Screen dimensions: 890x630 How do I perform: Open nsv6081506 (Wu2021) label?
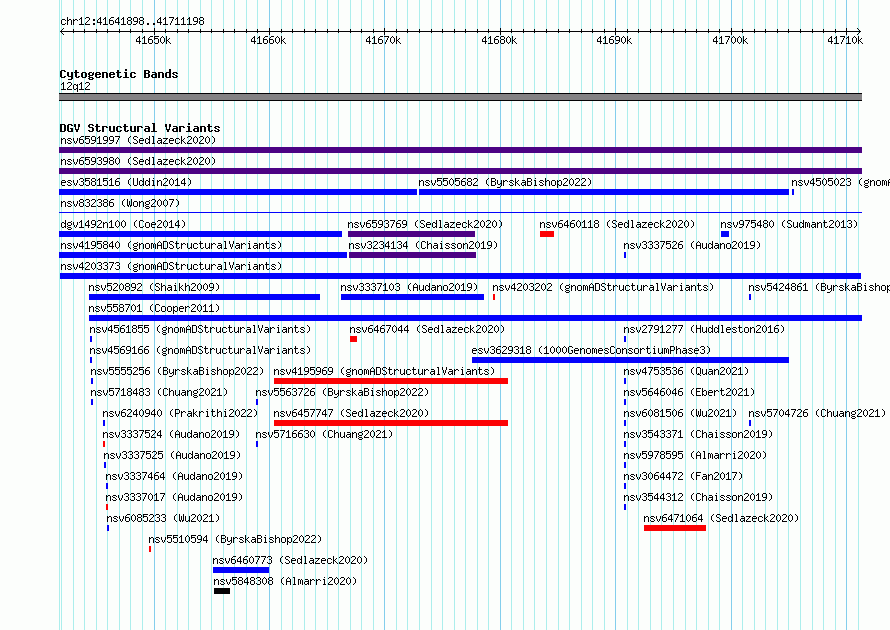(680, 413)
